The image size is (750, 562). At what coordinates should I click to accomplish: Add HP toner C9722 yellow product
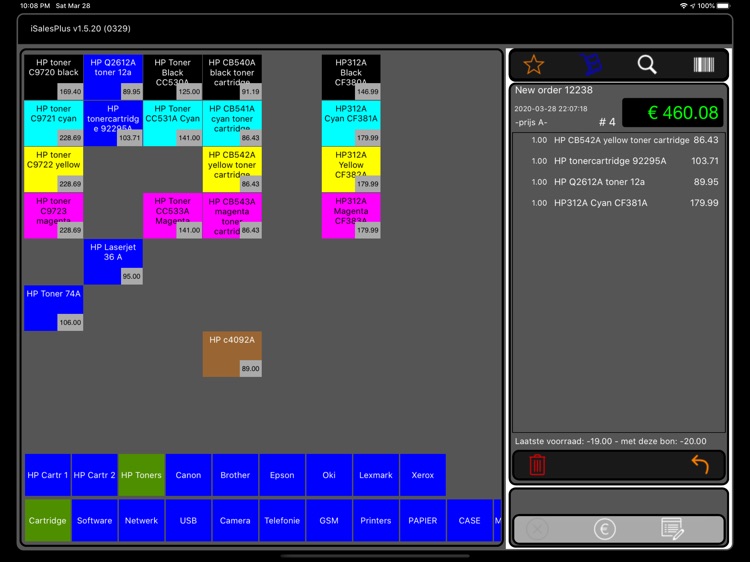click(x=53, y=169)
